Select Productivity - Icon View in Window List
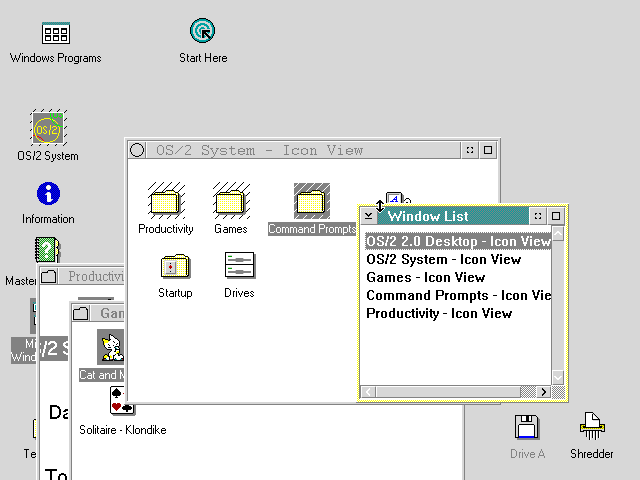The width and height of the screenshot is (640, 480). tap(439, 313)
